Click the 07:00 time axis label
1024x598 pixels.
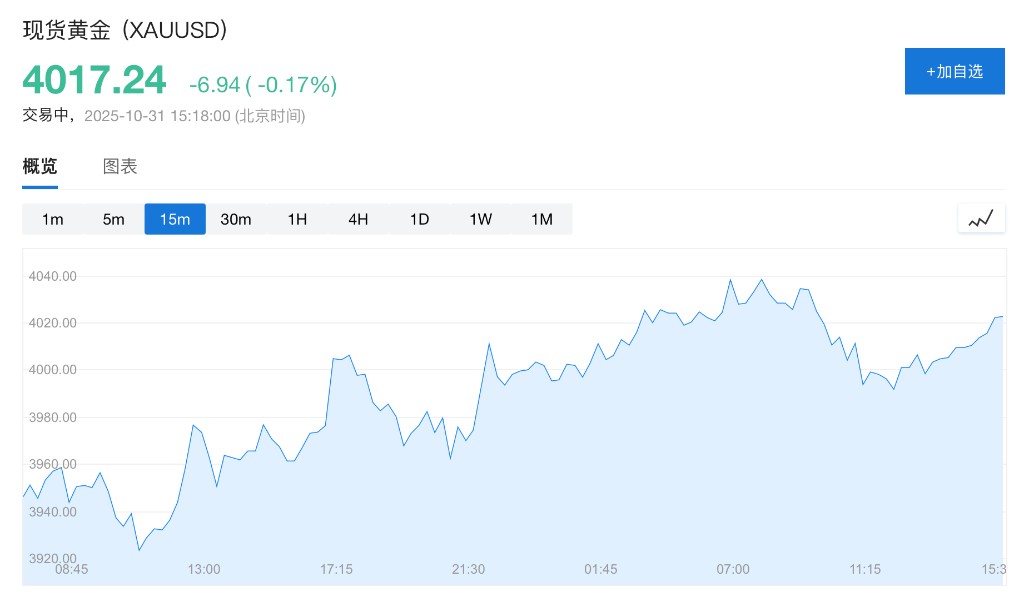733,569
